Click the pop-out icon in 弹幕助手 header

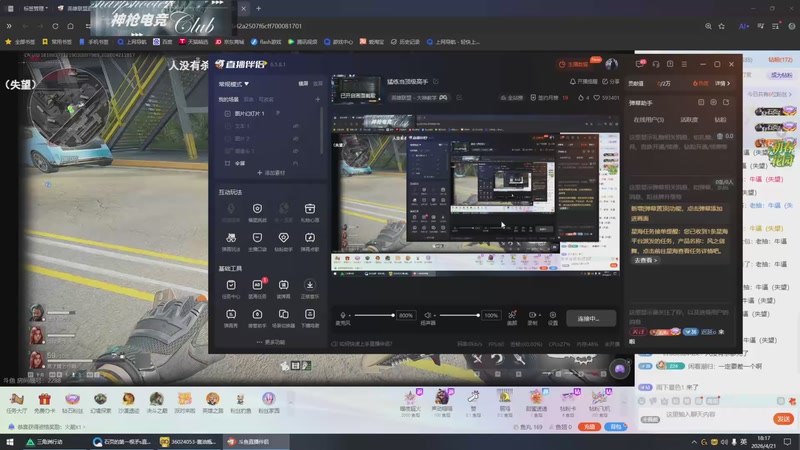pos(726,103)
